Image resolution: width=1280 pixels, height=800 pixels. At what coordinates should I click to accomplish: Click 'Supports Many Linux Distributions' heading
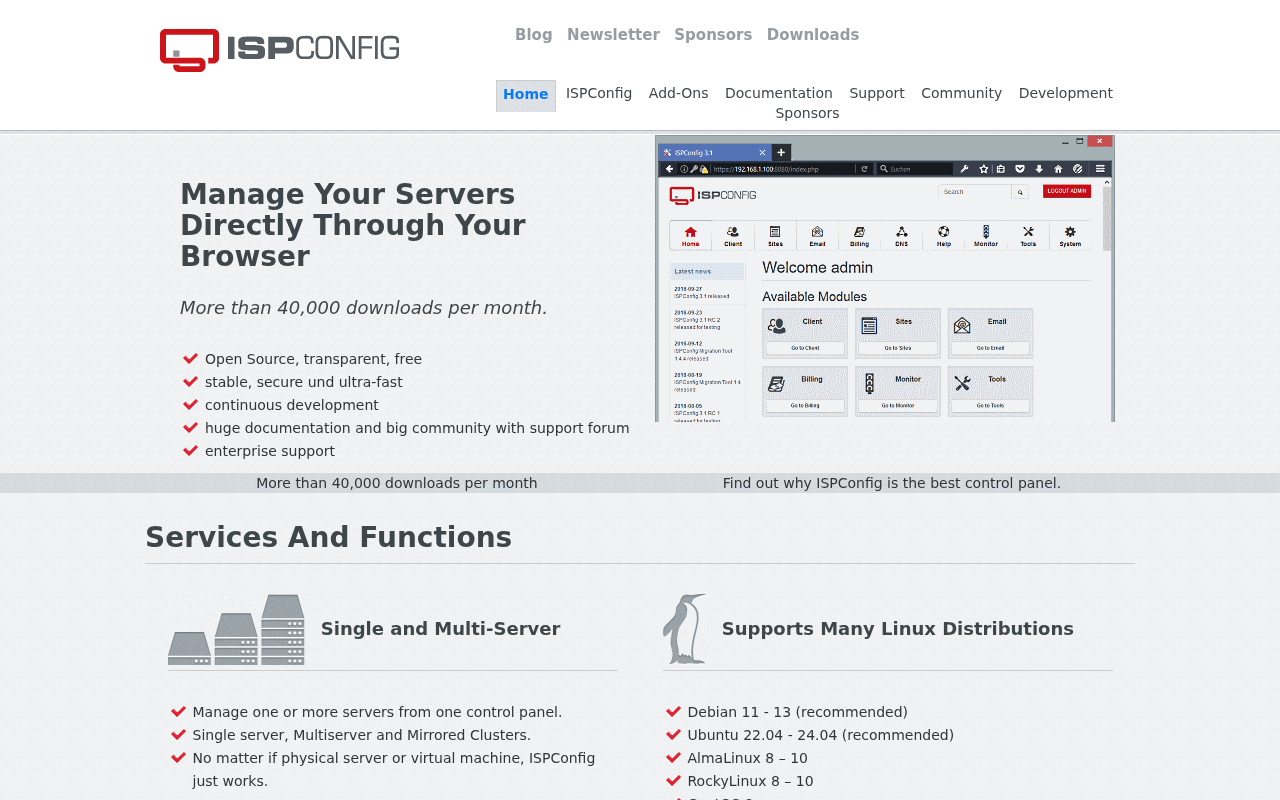click(x=898, y=629)
